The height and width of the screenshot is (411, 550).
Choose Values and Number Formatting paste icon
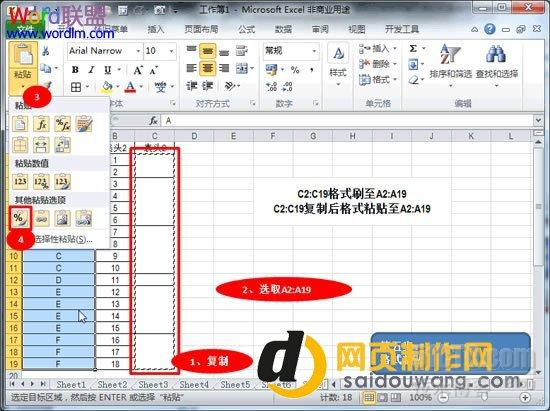pos(41,182)
